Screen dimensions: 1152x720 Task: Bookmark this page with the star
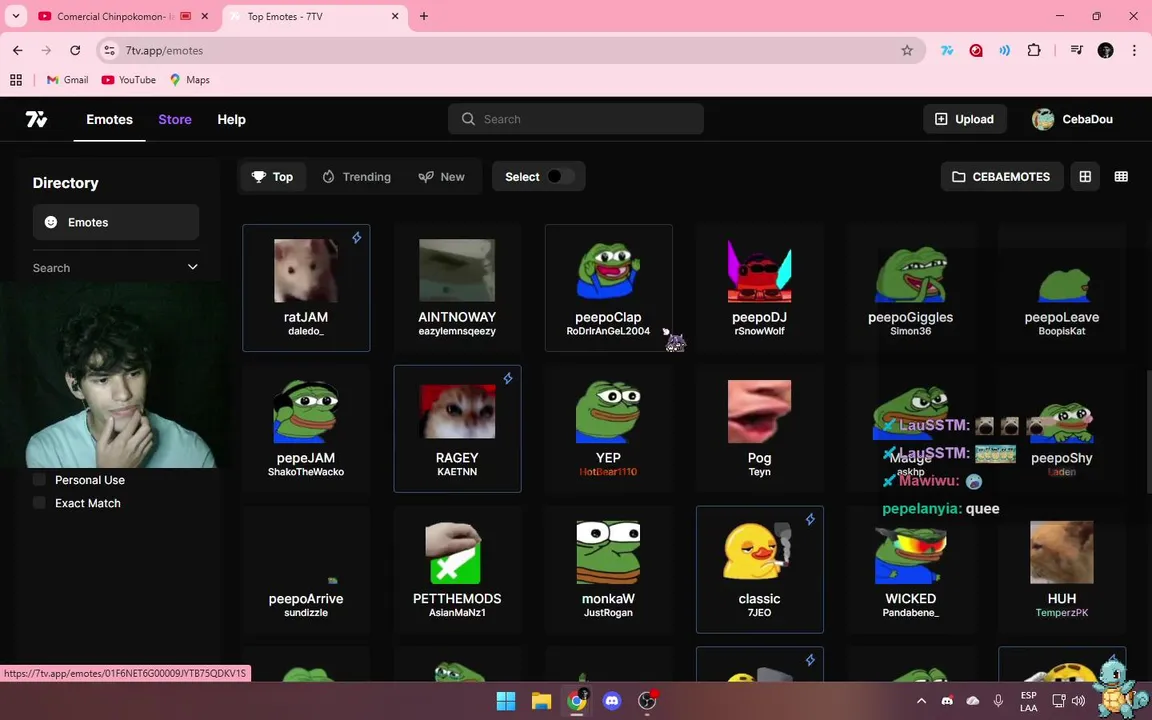pyautogui.click(x=907, y=50)
